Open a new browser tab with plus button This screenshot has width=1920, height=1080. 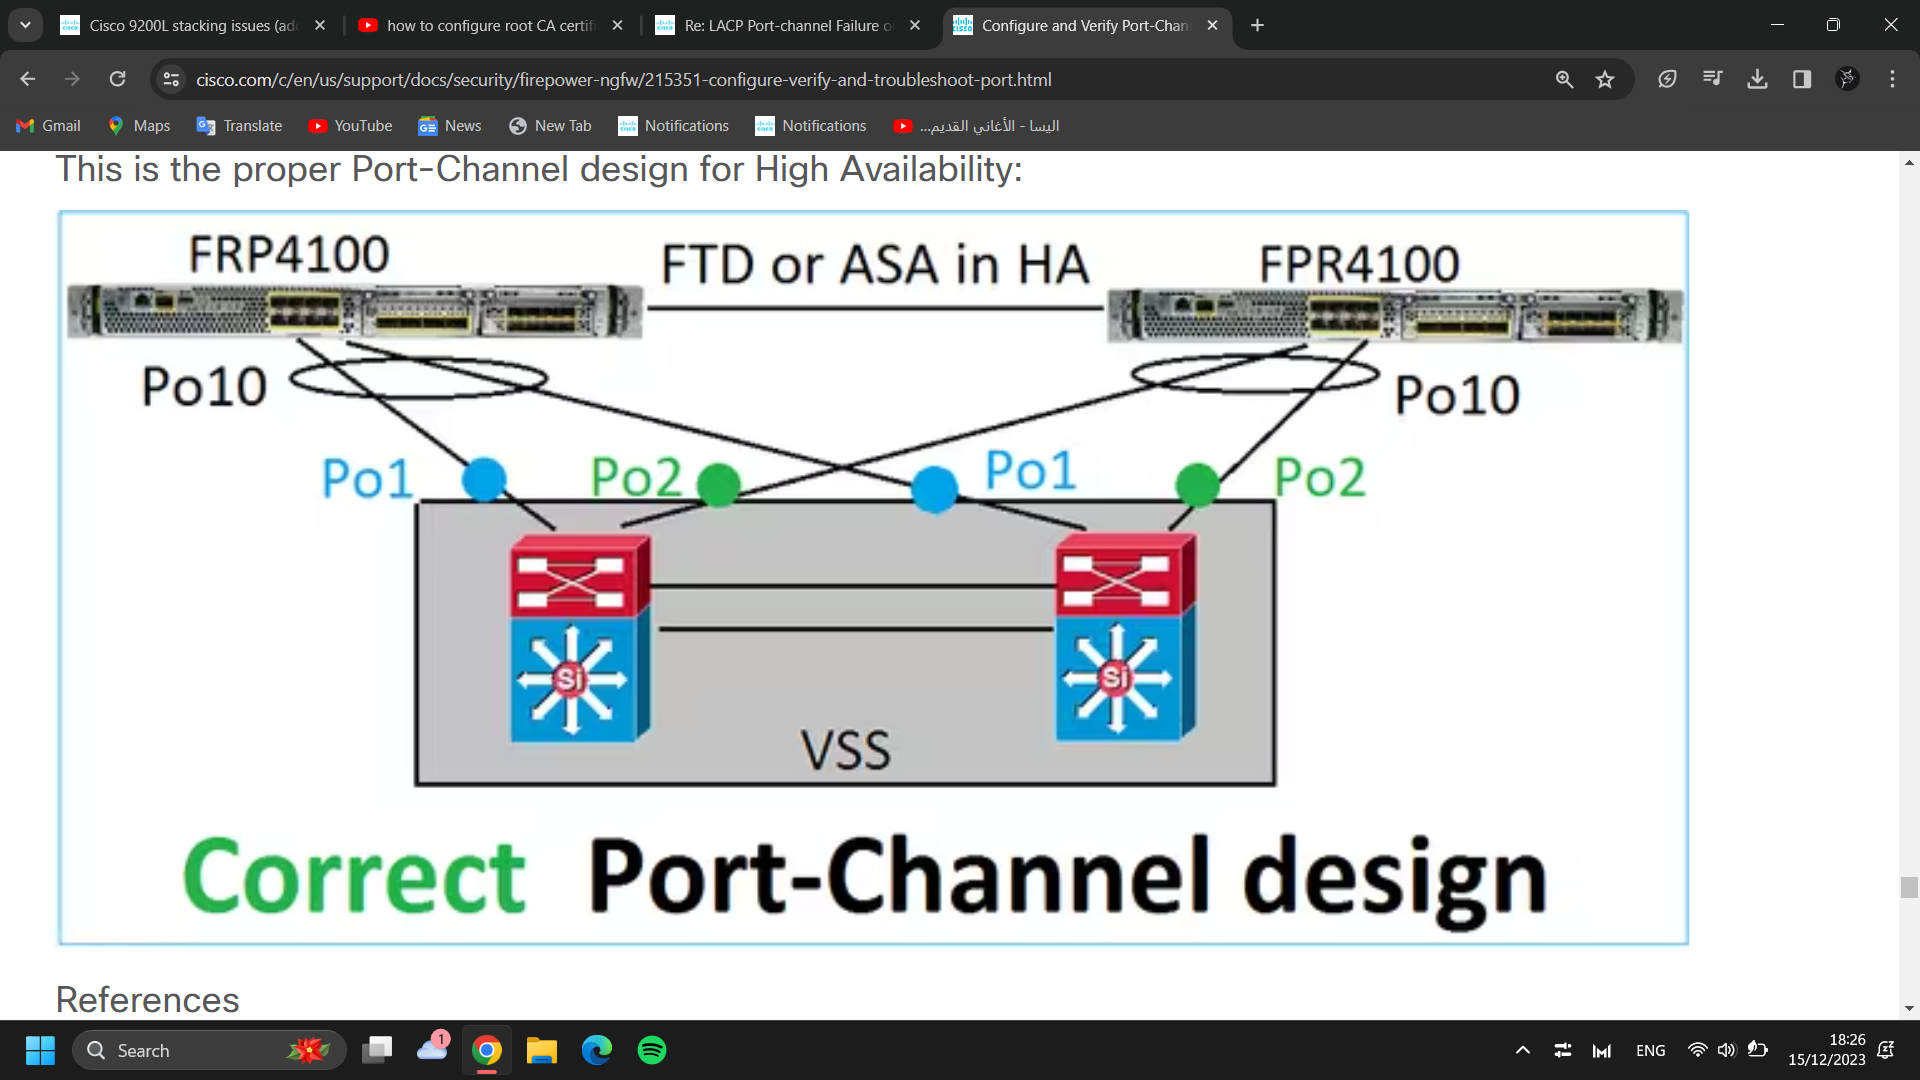point(1257,25)
